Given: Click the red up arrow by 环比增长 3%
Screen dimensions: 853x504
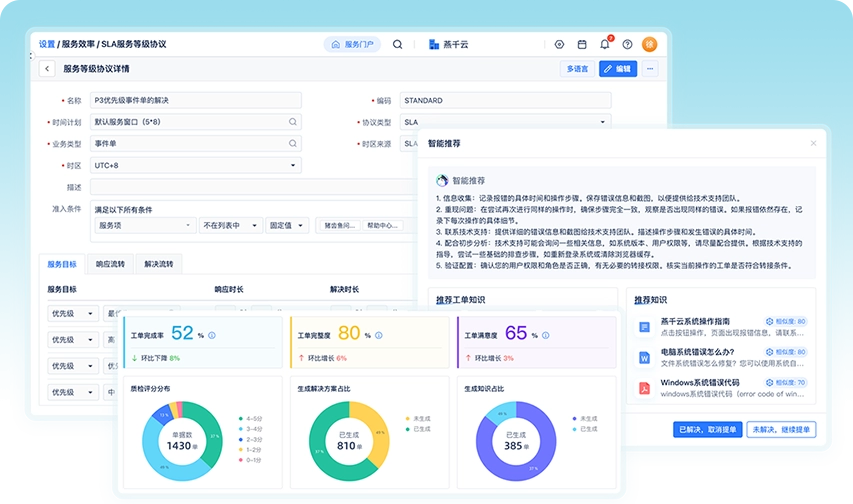Looking at the screenshot, I should [x=468, y=358].
